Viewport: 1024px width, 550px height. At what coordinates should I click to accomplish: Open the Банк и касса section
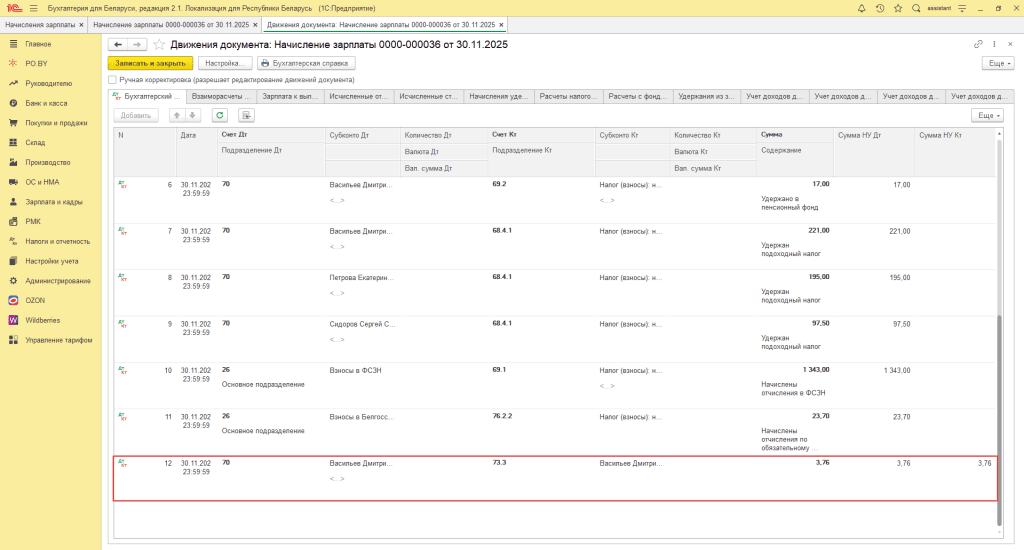coord(46,103)
